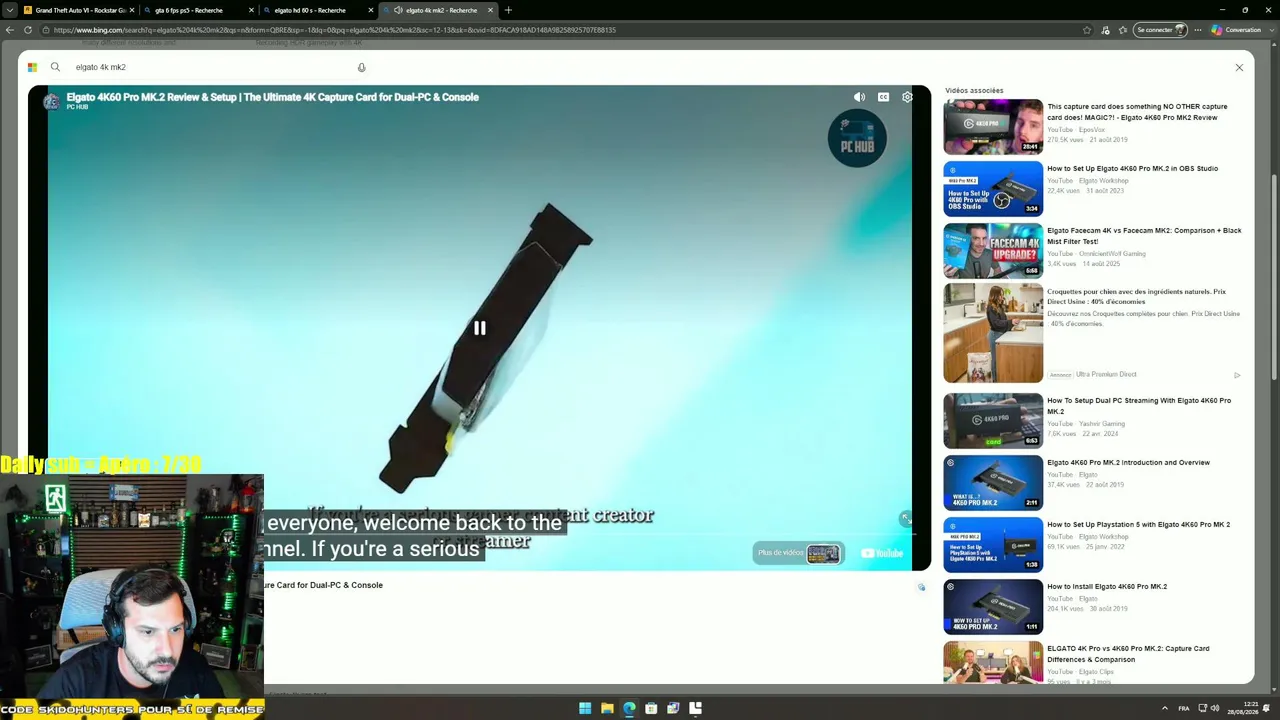Open the tab actions dropdown menu
1280x720 pixels.
[x=10, y=10]
